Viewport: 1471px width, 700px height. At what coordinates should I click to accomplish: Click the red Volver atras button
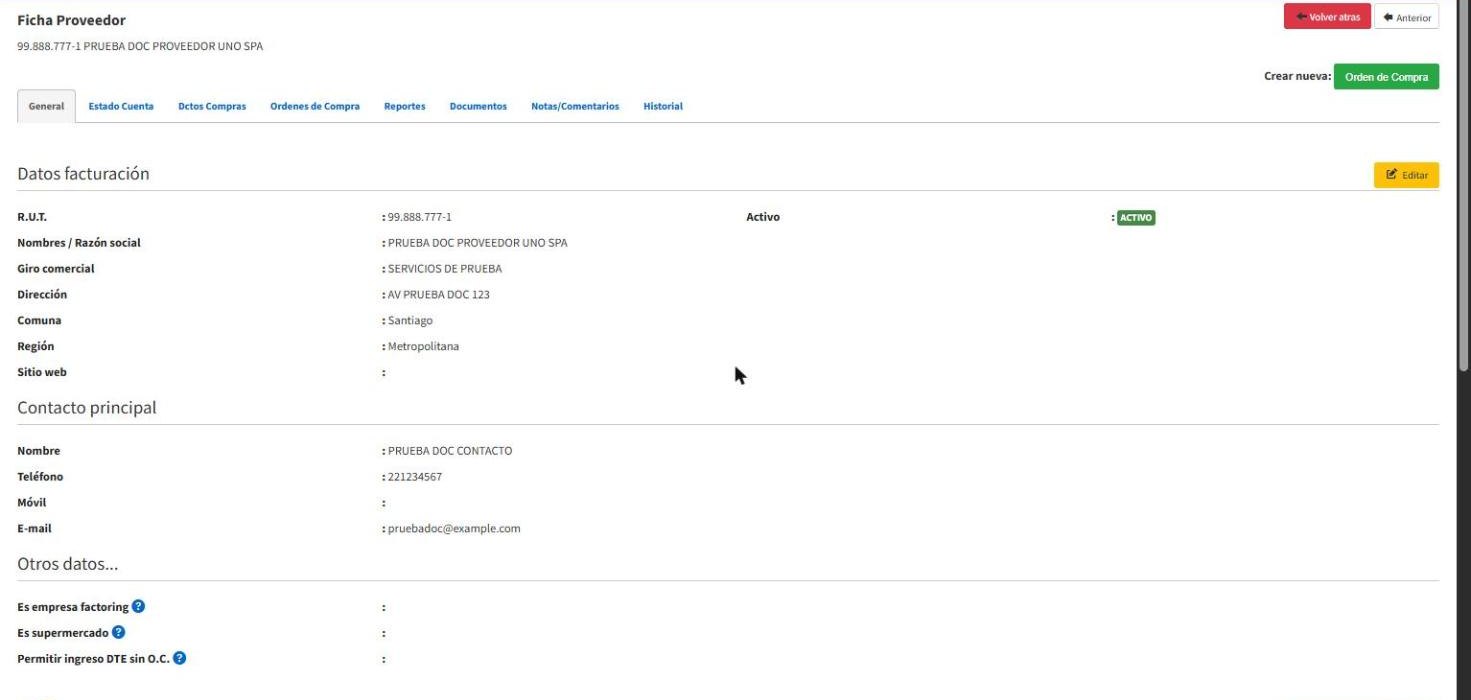click(x=1327, y=17)
